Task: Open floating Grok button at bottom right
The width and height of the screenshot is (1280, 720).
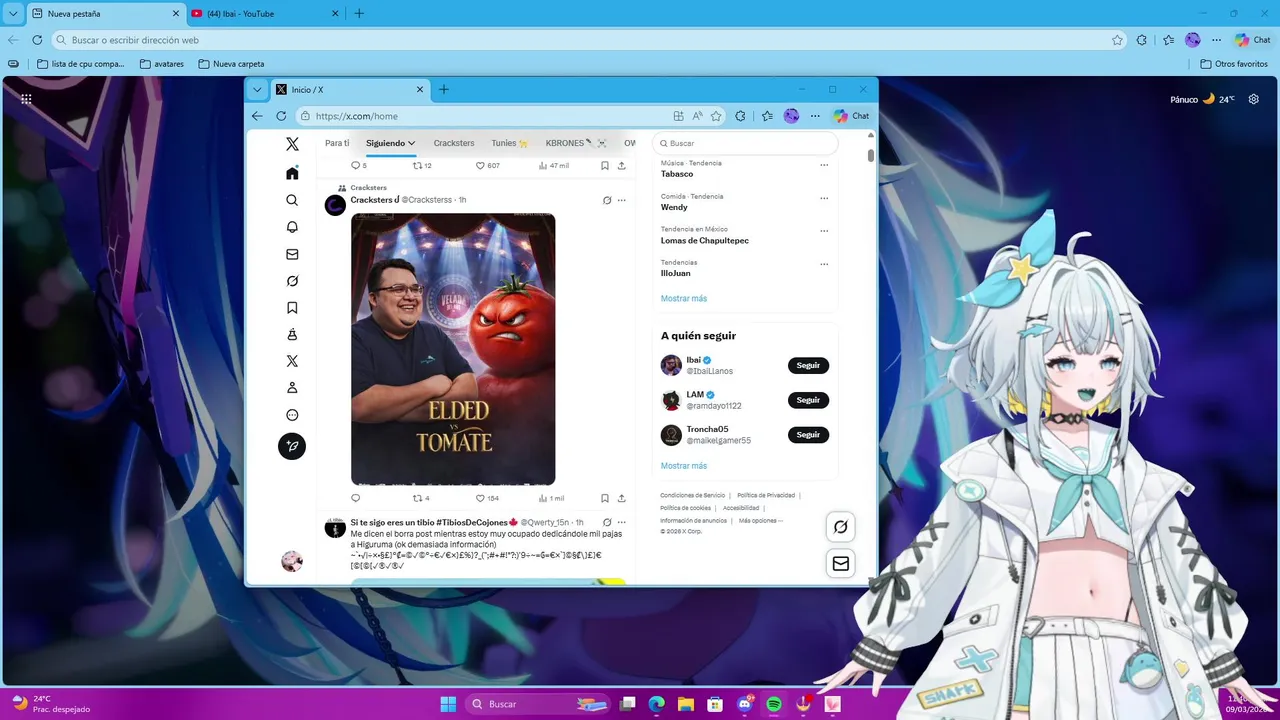Action: point(841,527)
